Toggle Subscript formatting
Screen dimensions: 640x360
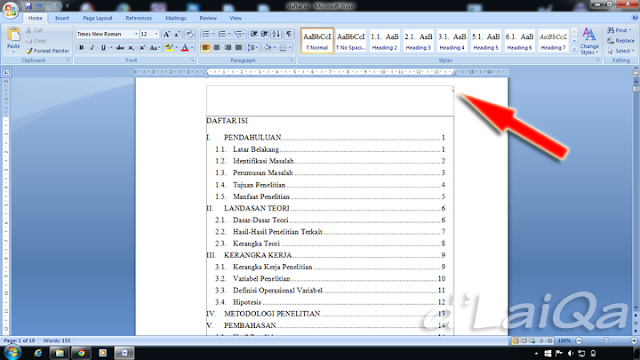pos(131,48)
